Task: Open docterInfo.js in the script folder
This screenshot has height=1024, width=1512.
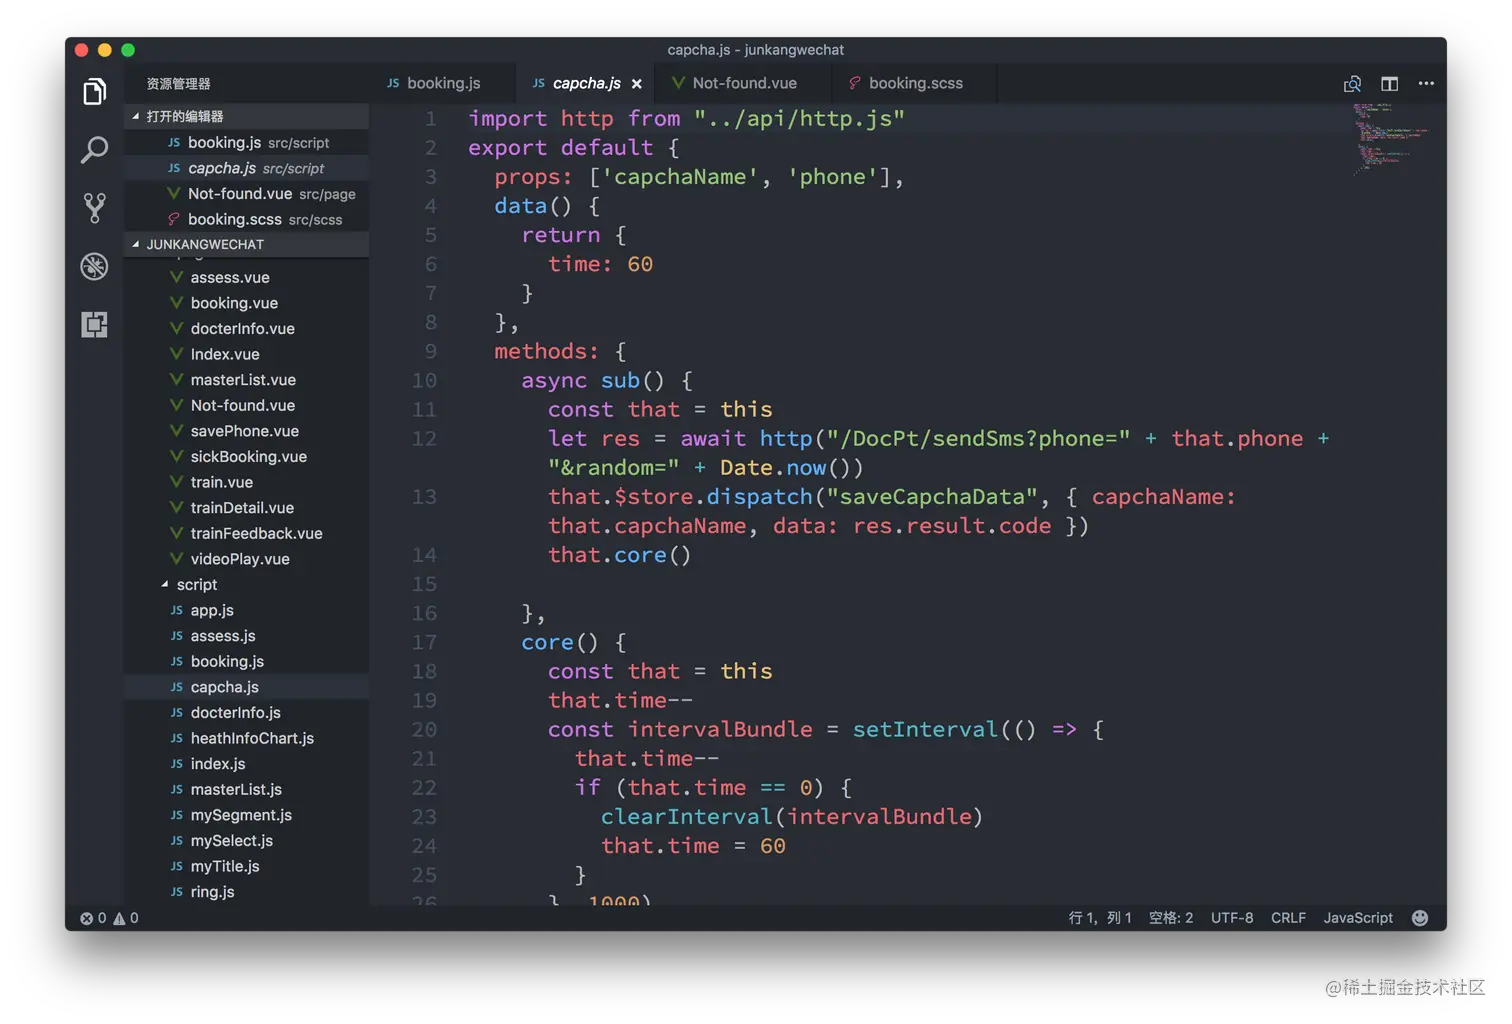Action: [246, 713]
